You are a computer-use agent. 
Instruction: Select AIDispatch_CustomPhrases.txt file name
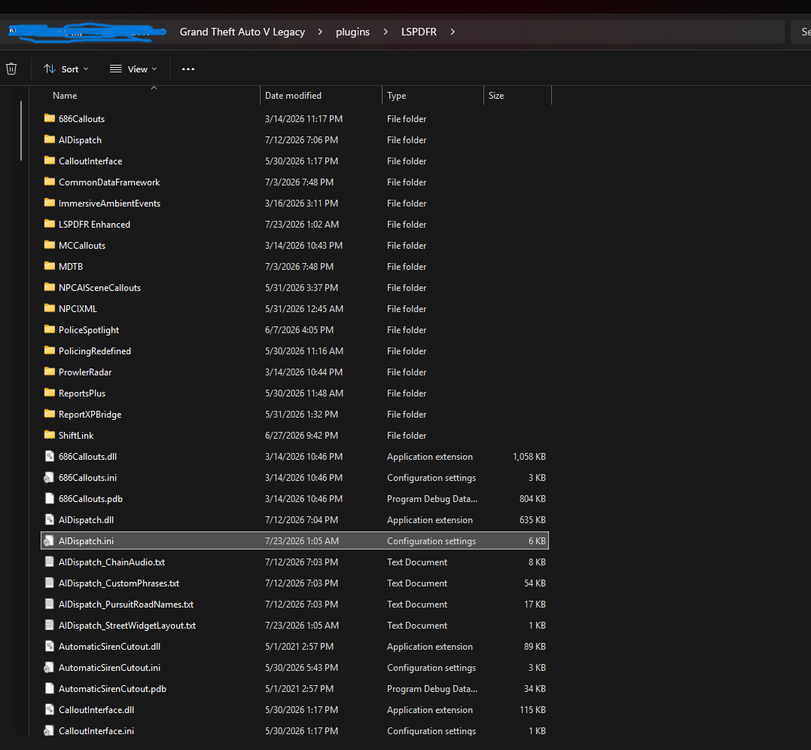(x=119, y=583)
